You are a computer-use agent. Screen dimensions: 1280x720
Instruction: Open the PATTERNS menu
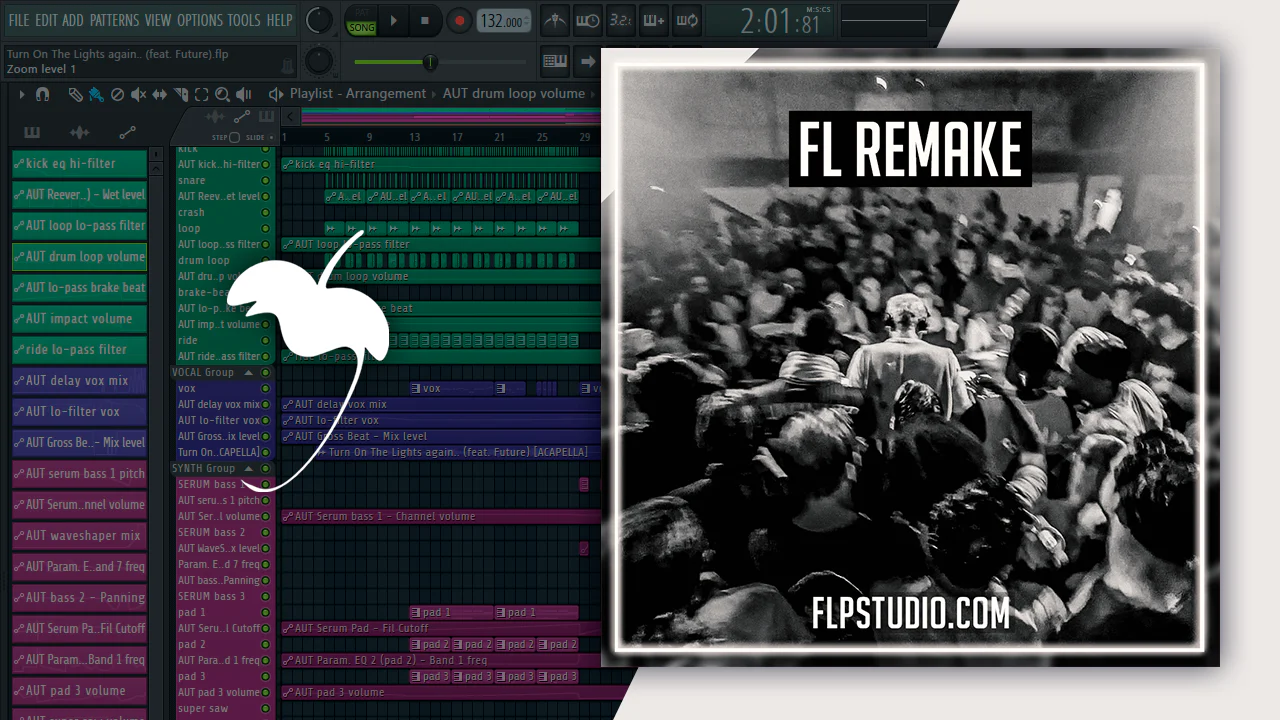click(114, 20)
